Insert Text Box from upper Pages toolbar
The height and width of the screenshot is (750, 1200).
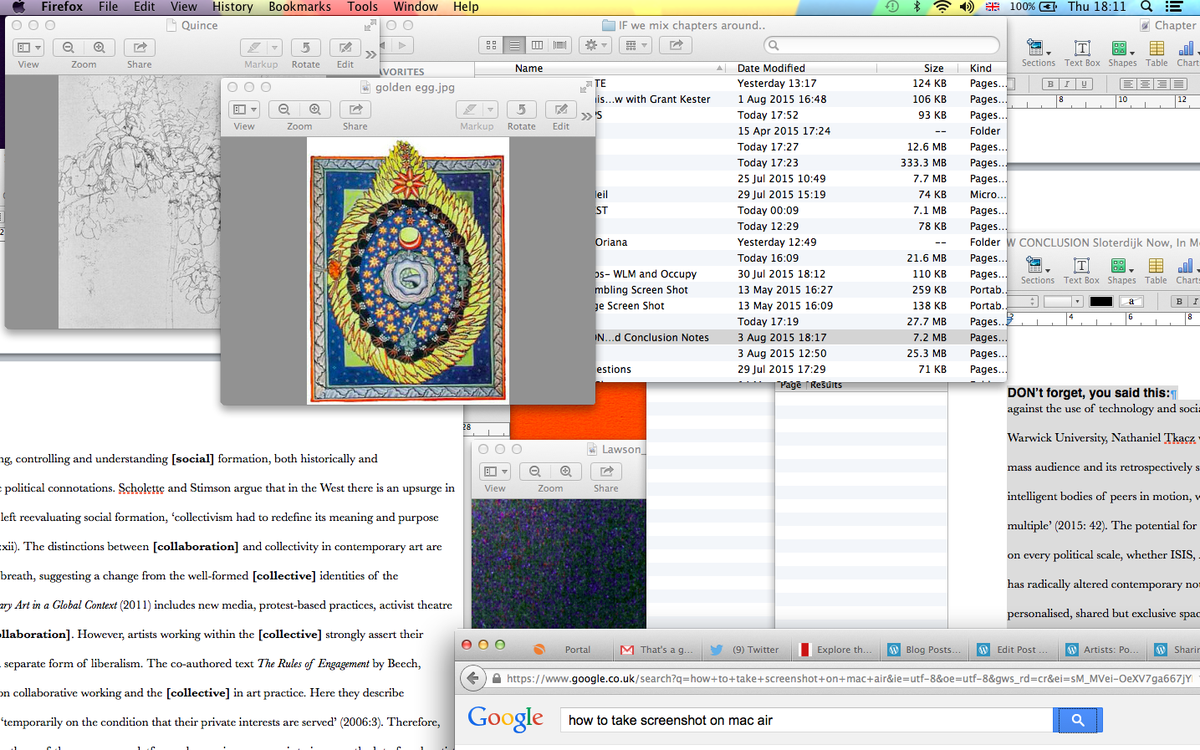(1081, 53)
